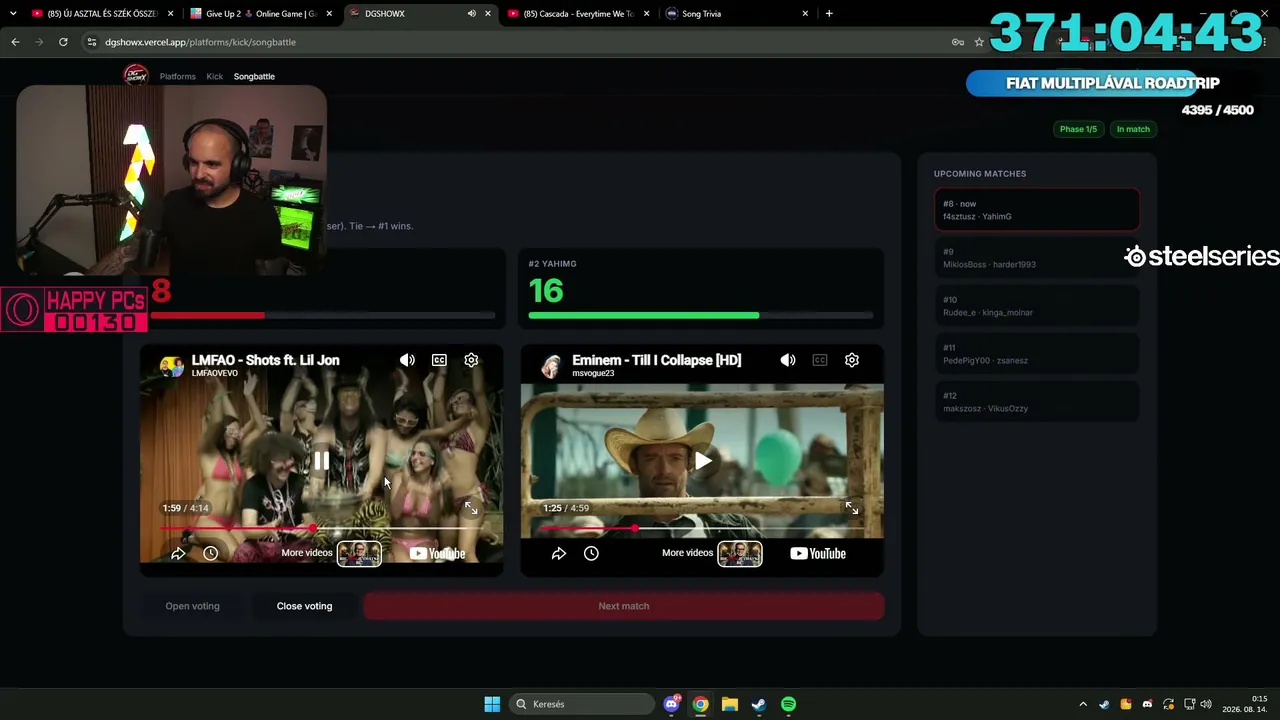Open the Windows Start menu

click(492, 704)
